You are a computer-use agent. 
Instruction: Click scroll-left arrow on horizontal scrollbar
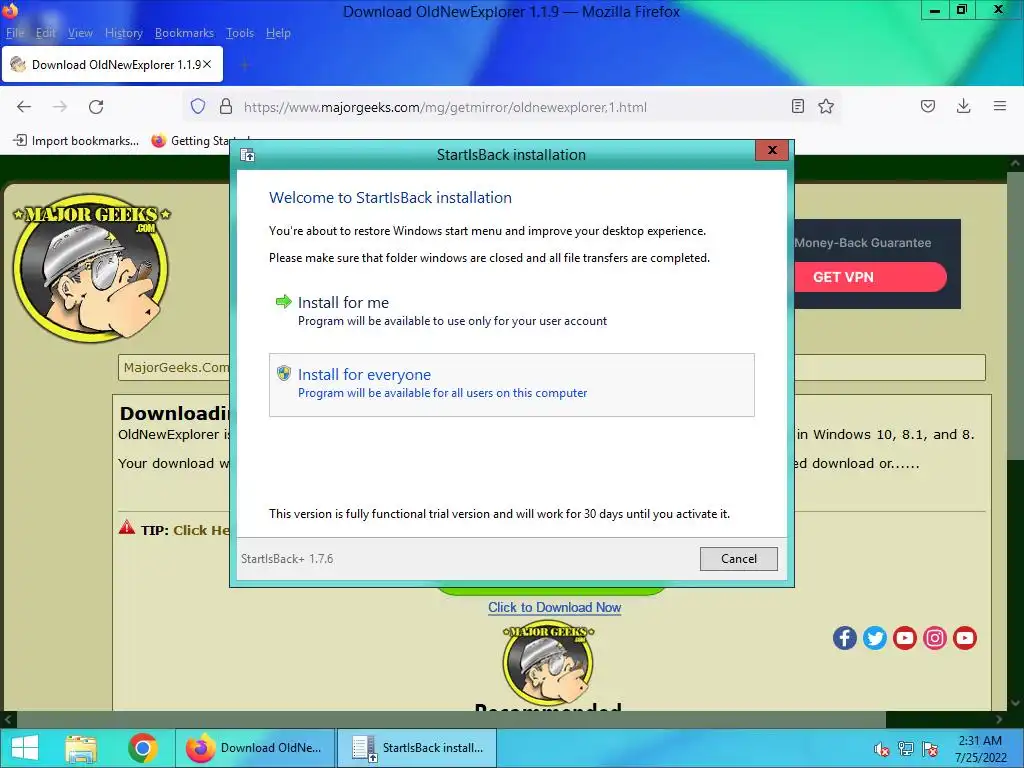7,720
